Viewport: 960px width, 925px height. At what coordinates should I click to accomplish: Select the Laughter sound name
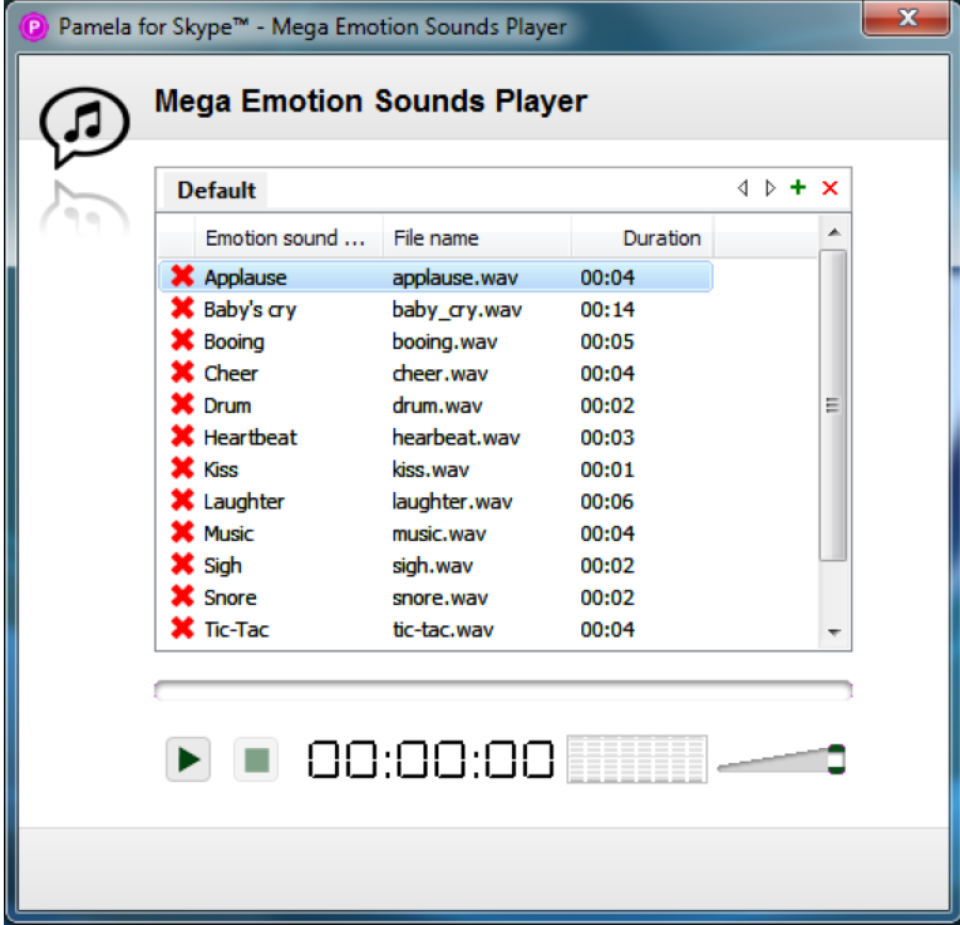point(244,502)
